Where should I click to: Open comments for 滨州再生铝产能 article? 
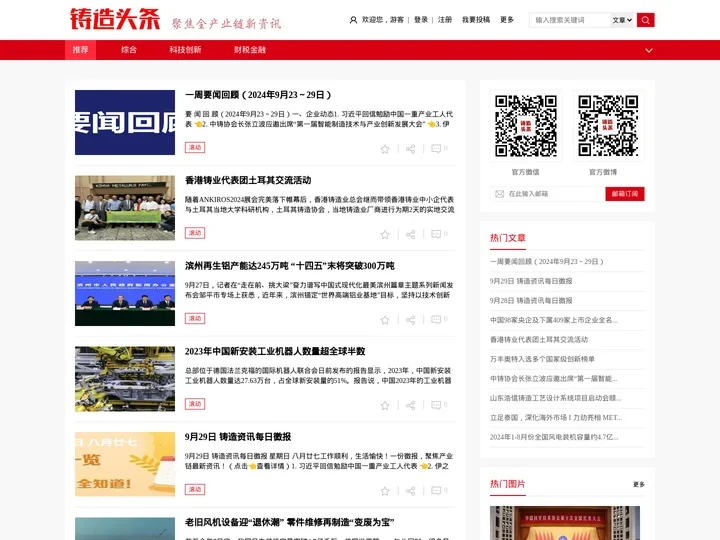coord(439,320)
